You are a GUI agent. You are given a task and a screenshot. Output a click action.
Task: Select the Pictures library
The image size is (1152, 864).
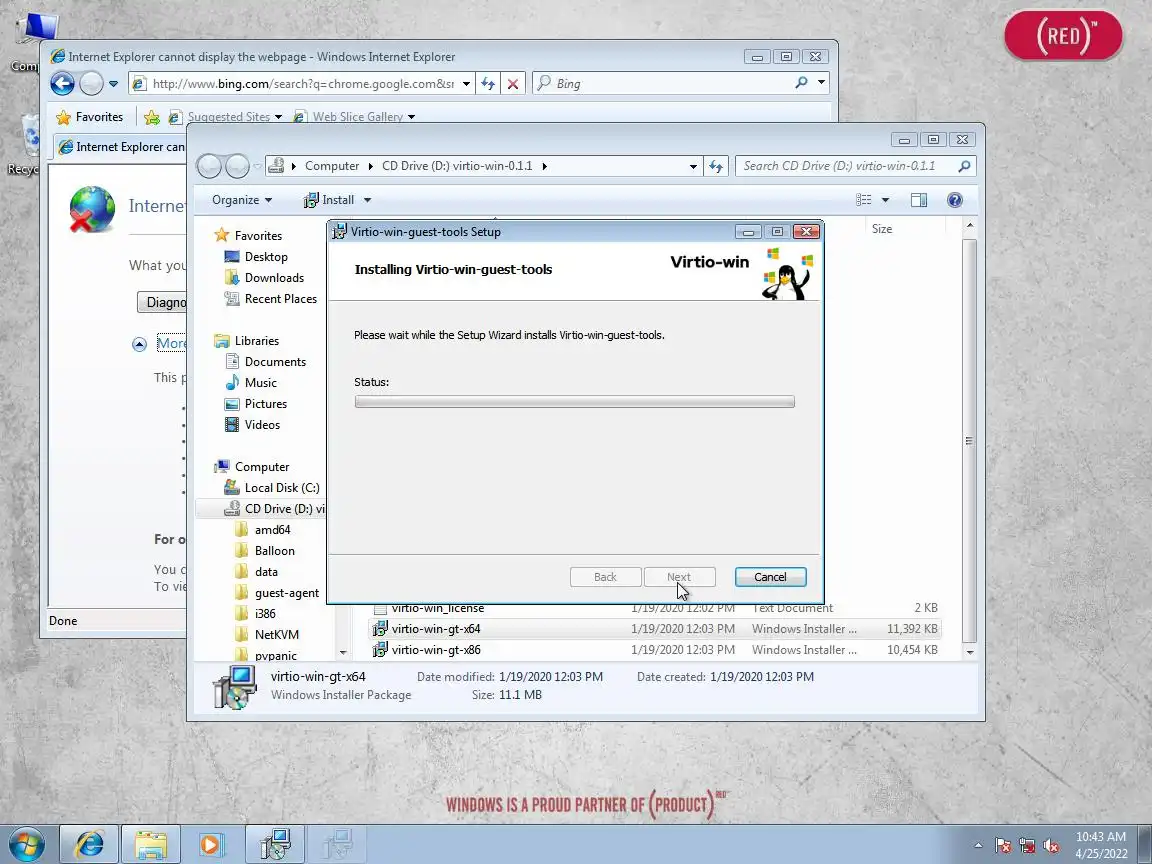(265, 404)
